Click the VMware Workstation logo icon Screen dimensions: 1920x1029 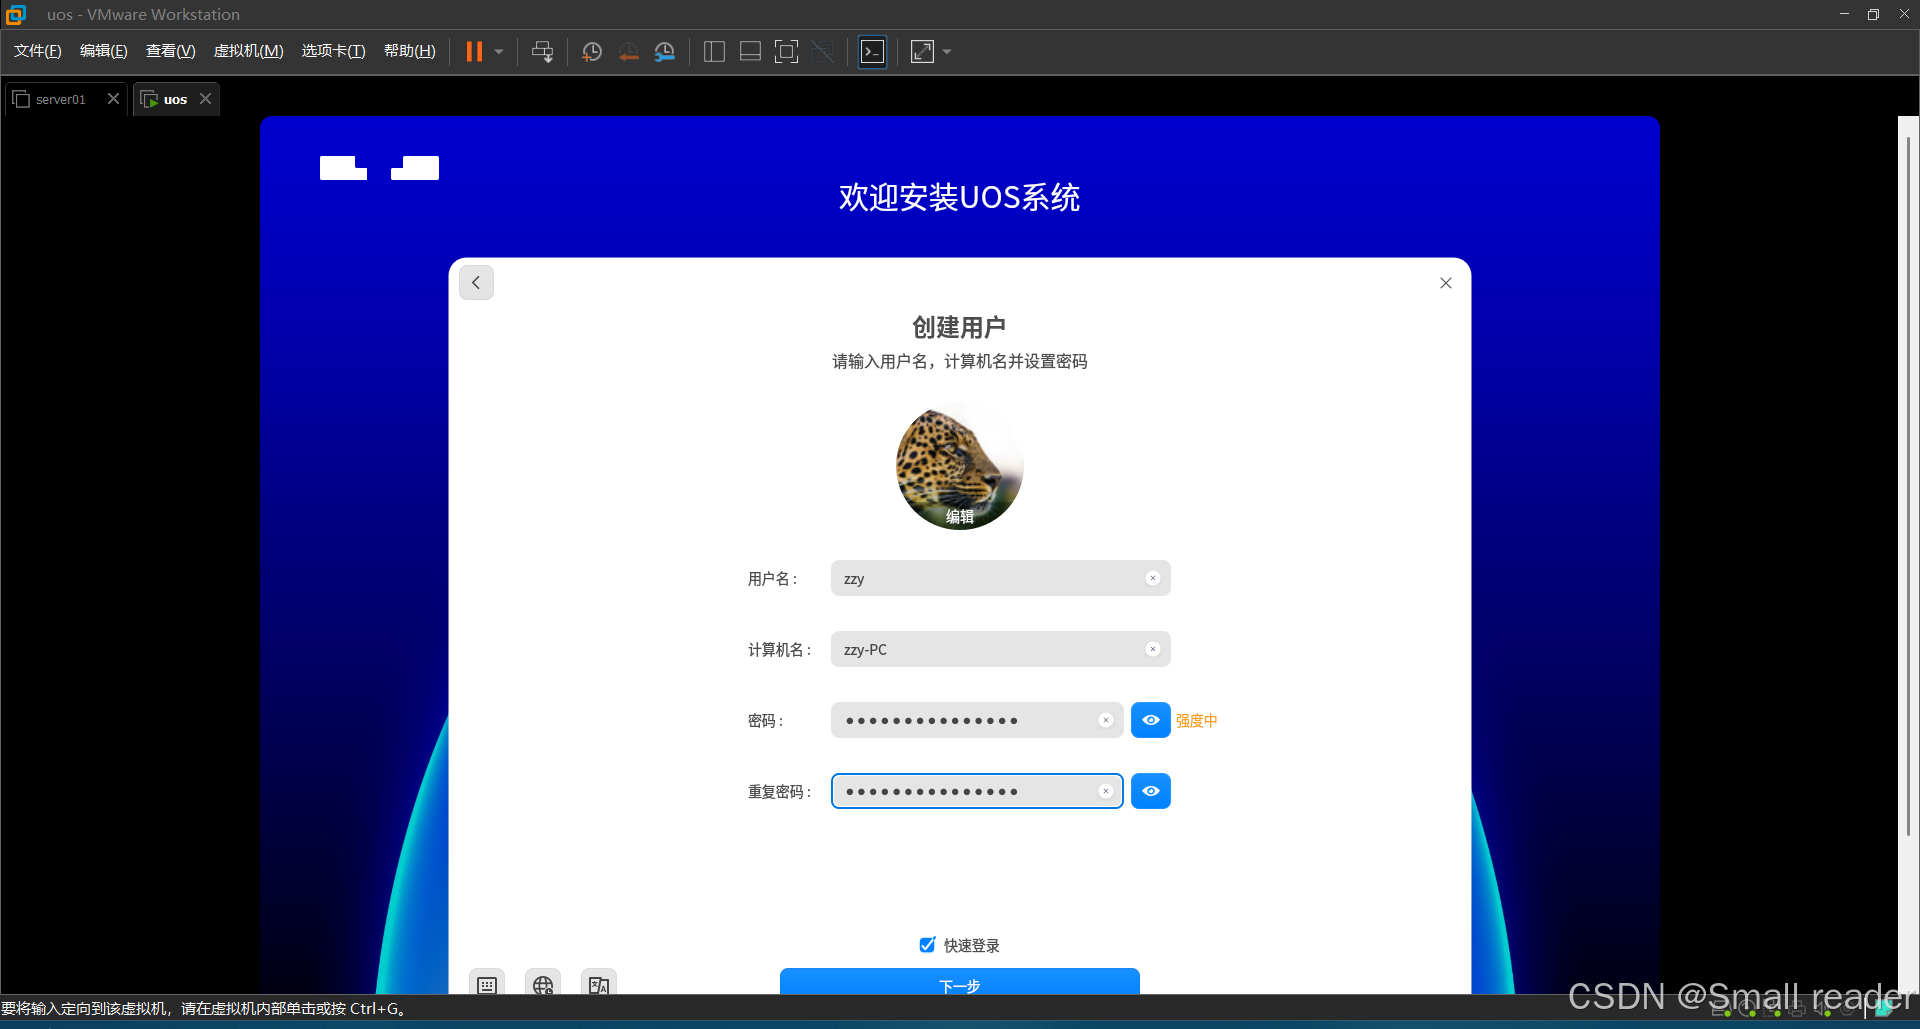[x=16, y=14]
